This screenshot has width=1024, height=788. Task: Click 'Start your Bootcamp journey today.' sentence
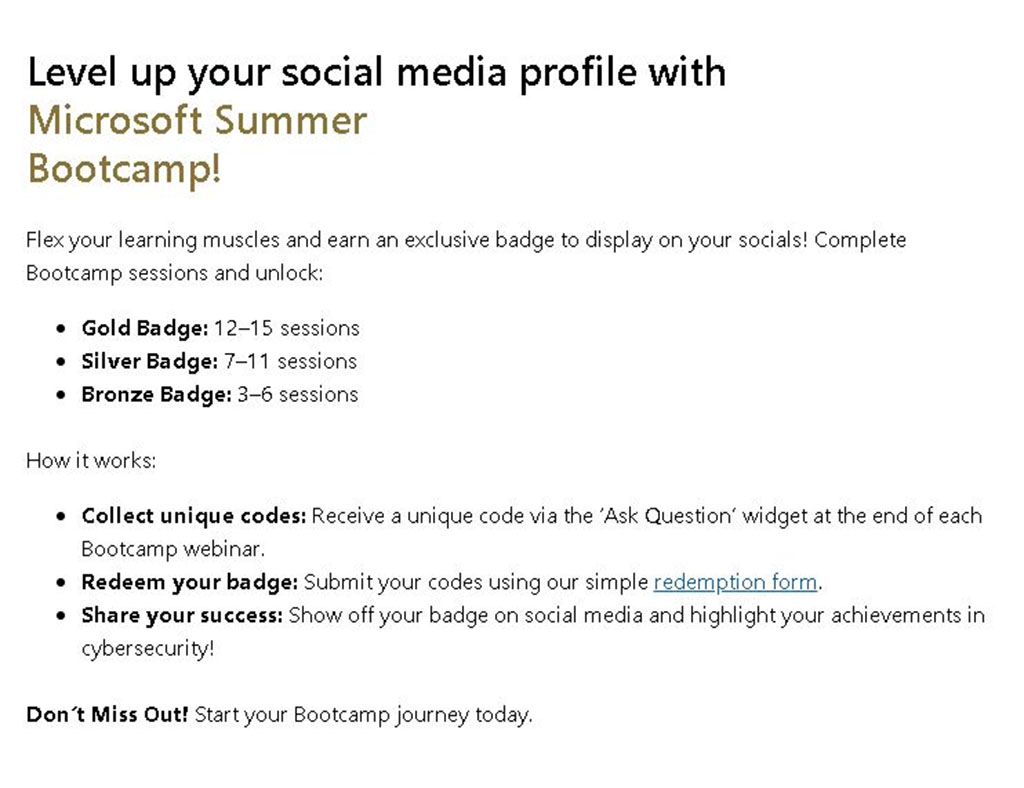coord(364,715)
